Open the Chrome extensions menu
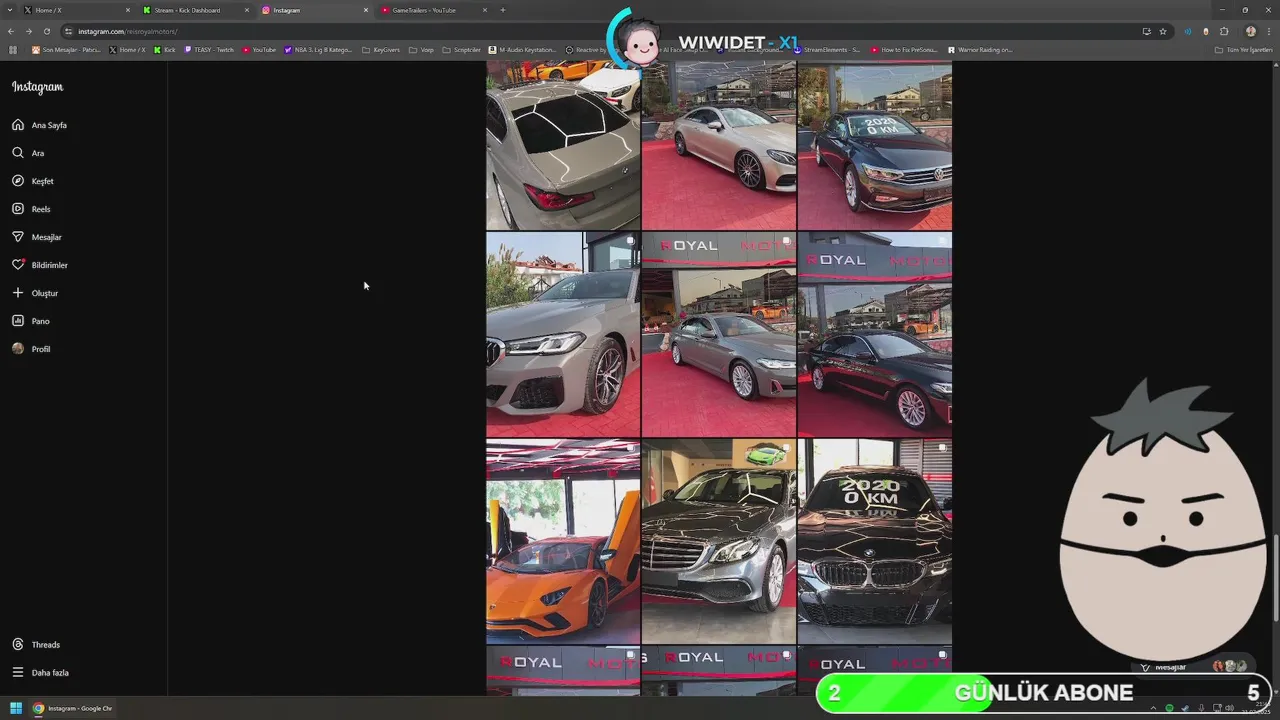Viewport: 1280px width, 720px height. 1224,31
